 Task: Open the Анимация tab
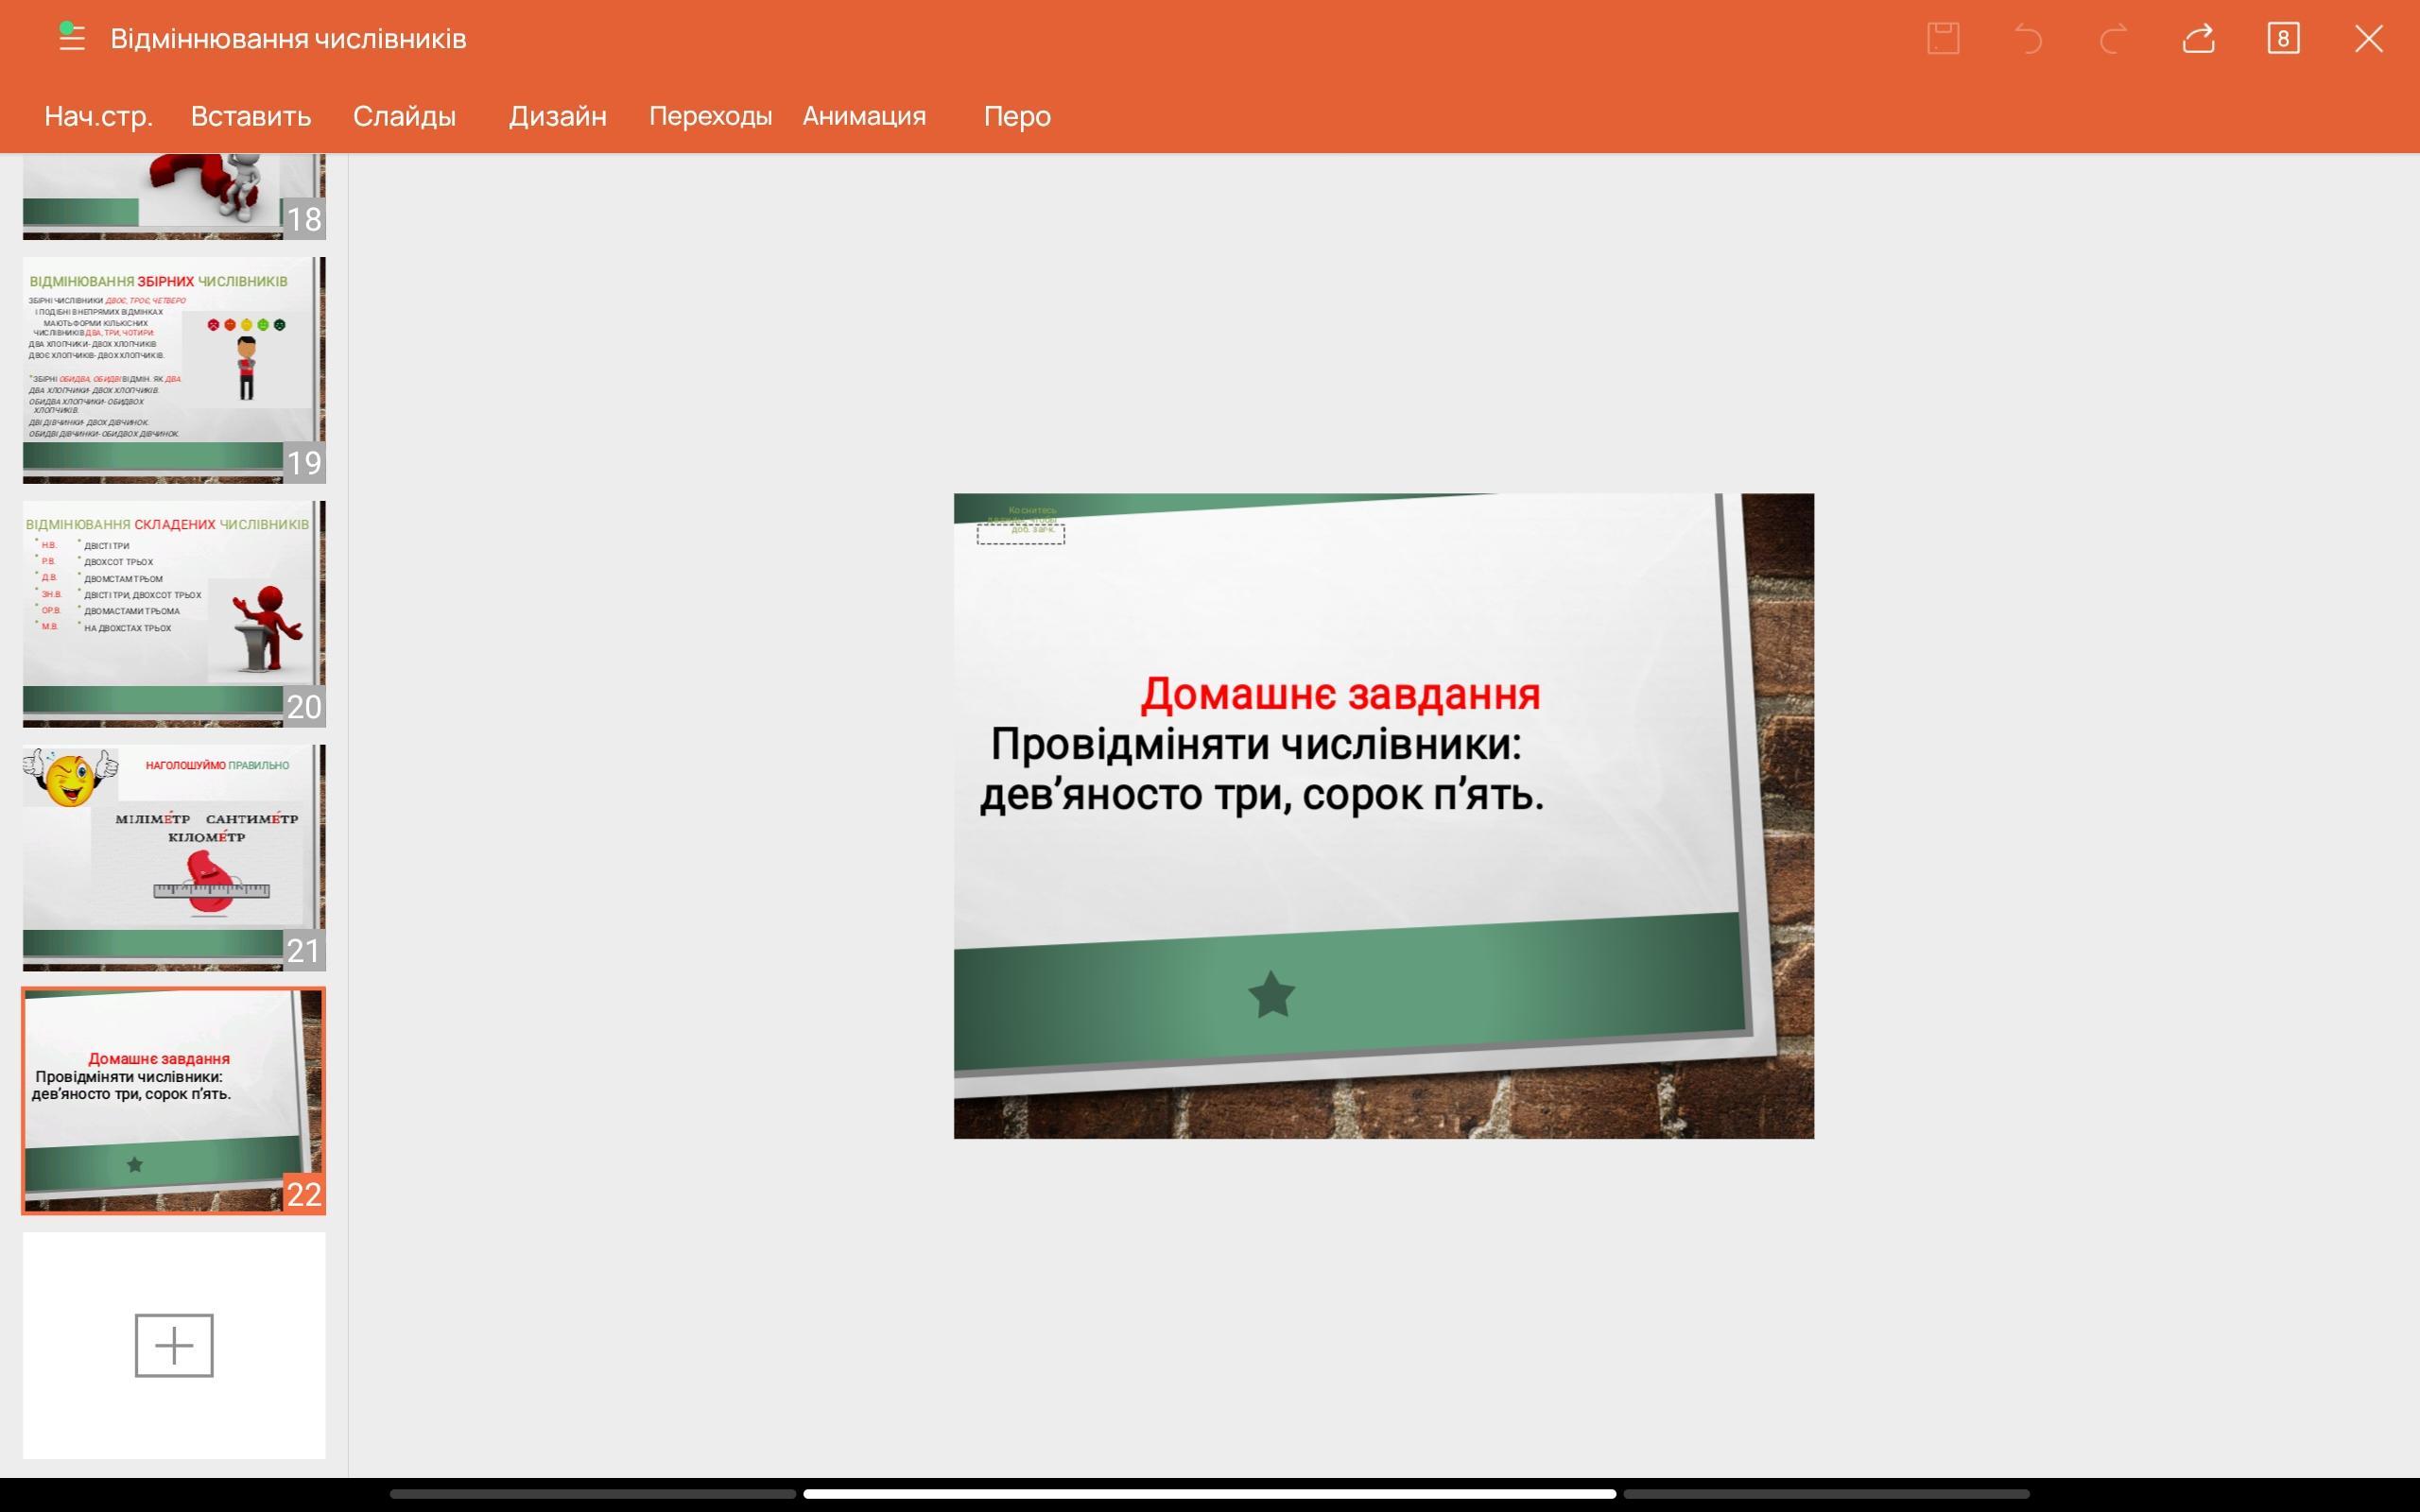coord(864,116)
